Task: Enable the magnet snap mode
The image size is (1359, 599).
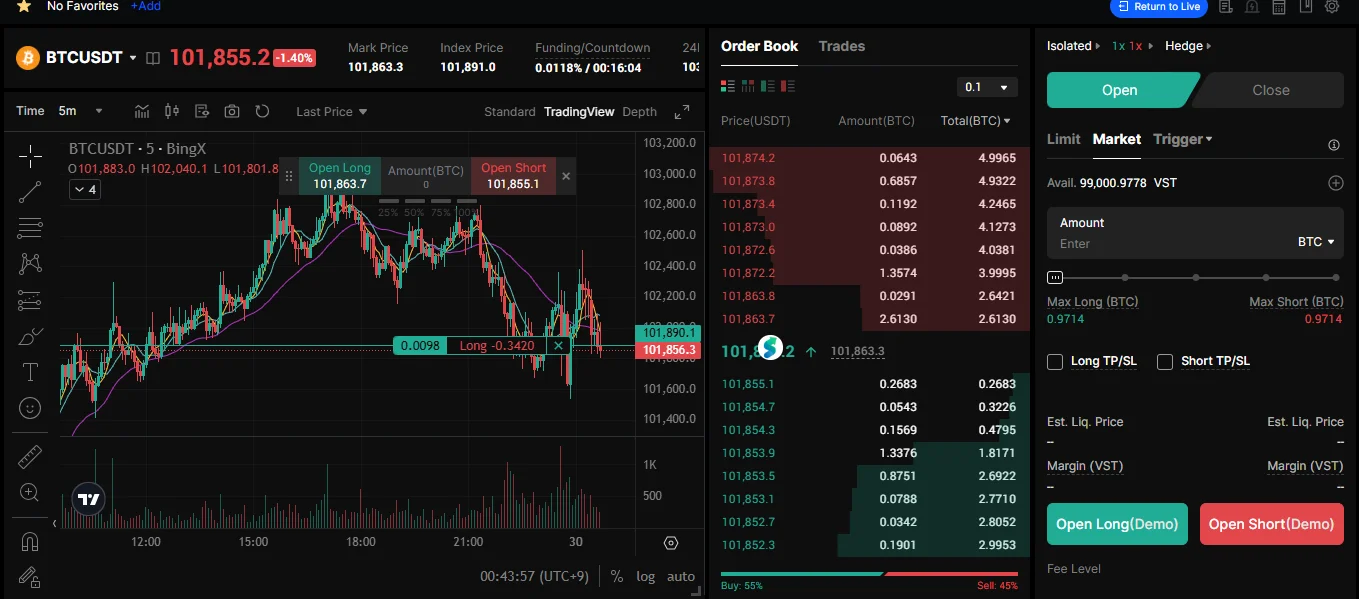Action: (x=30, y=541)
